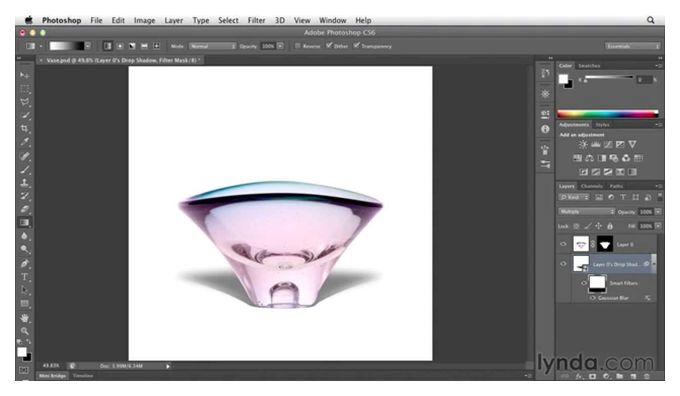Click the color ramp spectrum bar
The height and width of the screenshot is (396, 680).
(x=608, y=114)
